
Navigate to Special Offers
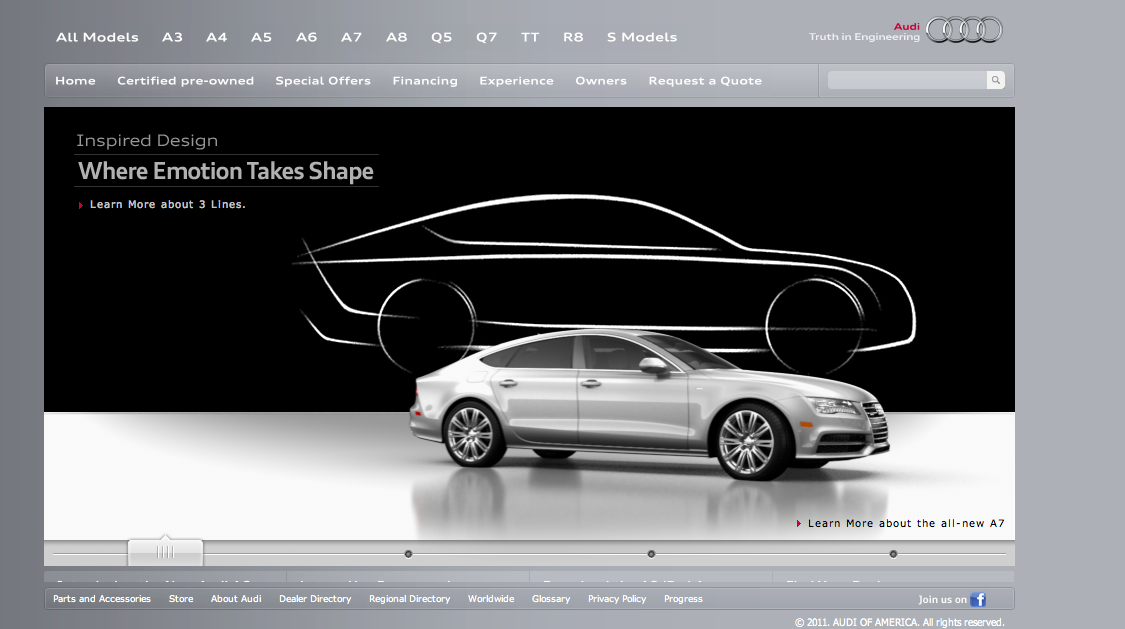[x=323, y=81]
